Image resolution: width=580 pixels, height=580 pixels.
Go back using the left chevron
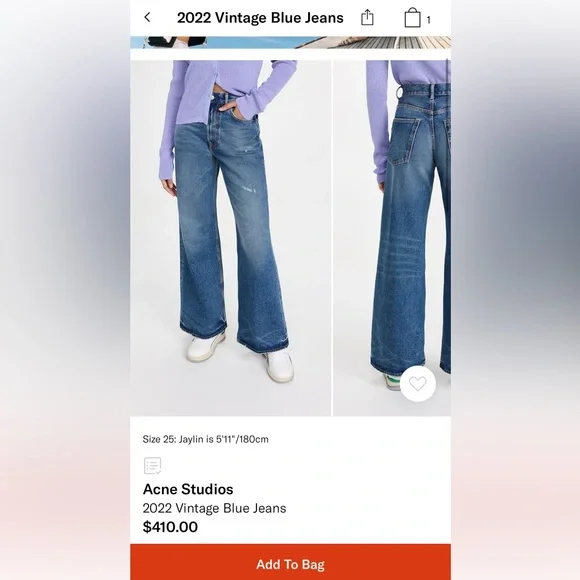pos(147,17)
